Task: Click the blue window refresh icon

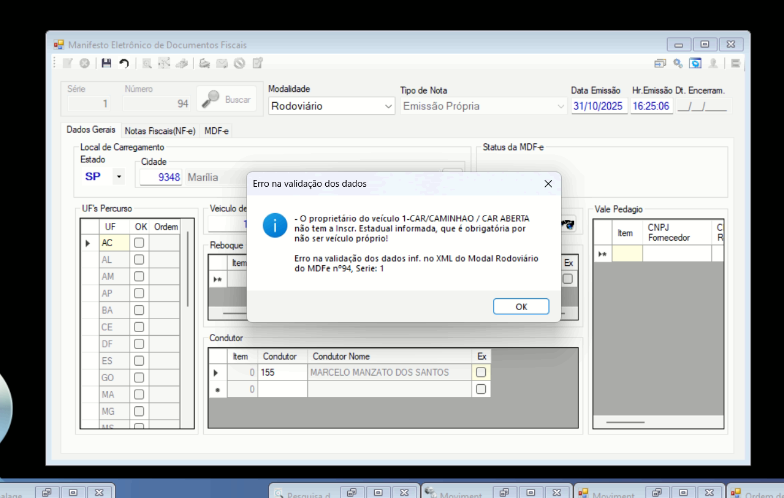Action: click(696, 63)
